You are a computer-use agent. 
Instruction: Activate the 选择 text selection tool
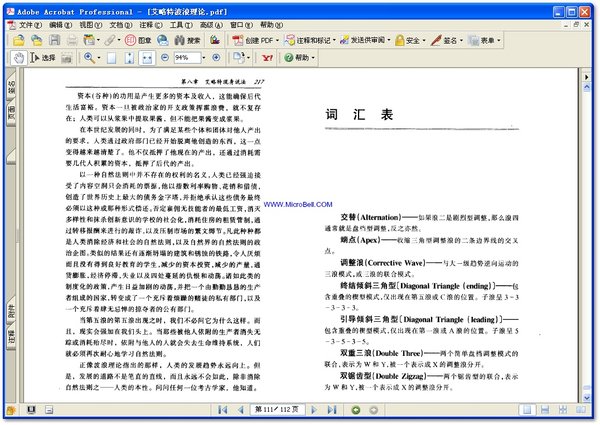pos(42,58)
